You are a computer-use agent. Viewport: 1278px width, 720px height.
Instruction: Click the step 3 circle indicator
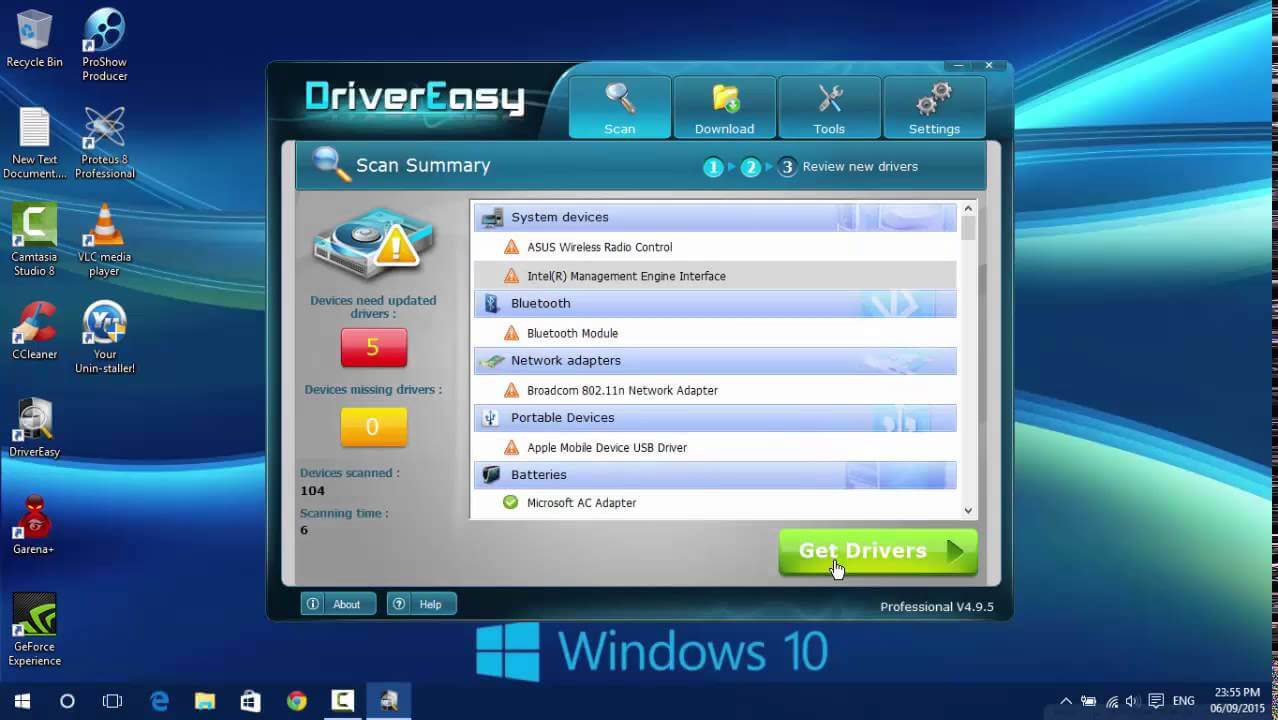[x=787, y=167]
